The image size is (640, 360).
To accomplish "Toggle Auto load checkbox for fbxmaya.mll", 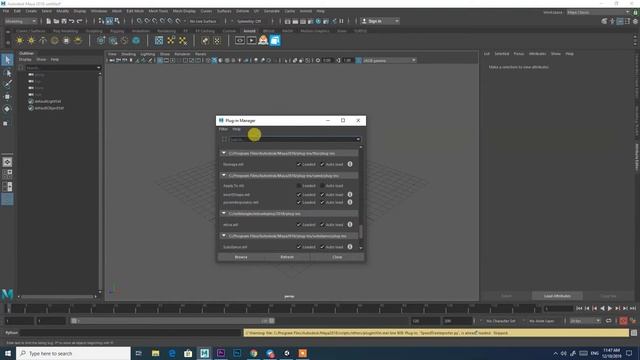I will pos(322,164).
